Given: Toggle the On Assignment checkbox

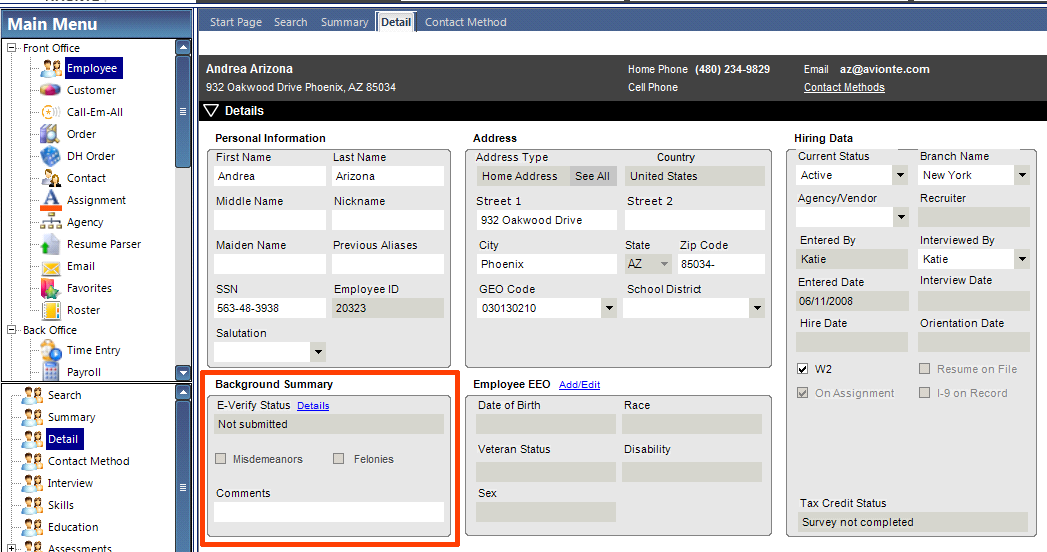Looking at the screenshot, I should [x=803, y=392].
